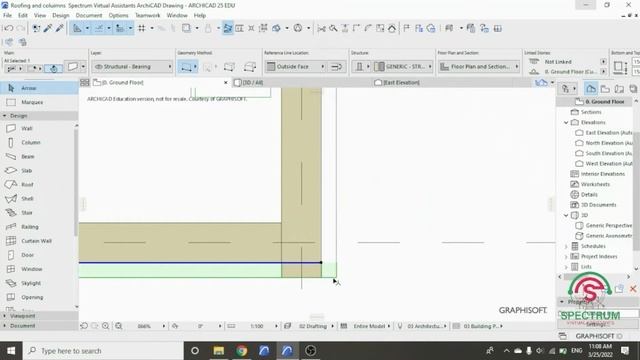
Task: Select the Beam tool
Action: click(37, 157)
